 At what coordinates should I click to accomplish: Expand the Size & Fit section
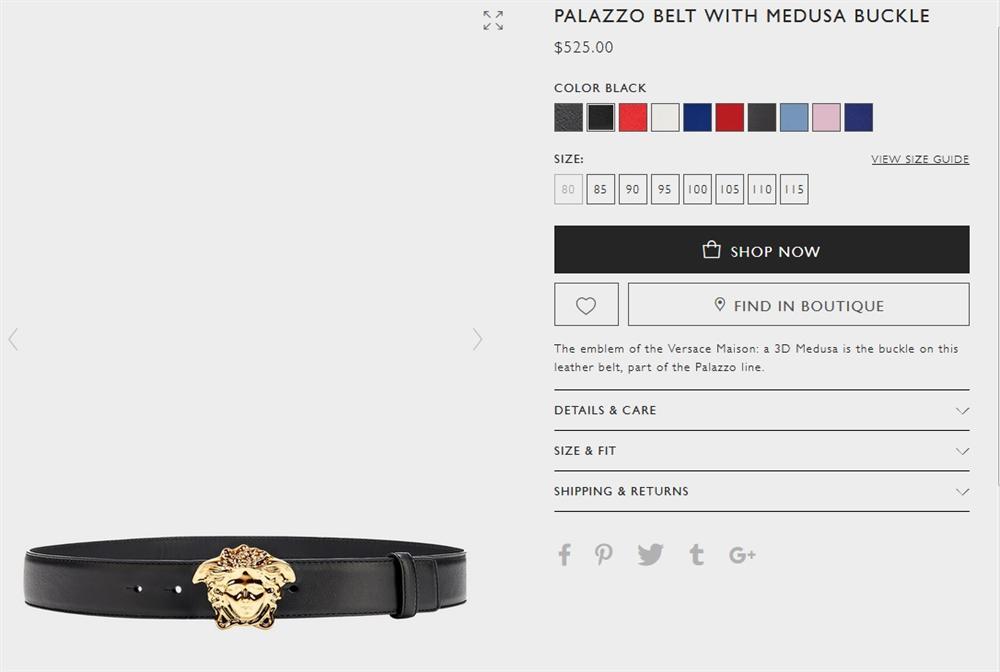click(x=761, y=451)
